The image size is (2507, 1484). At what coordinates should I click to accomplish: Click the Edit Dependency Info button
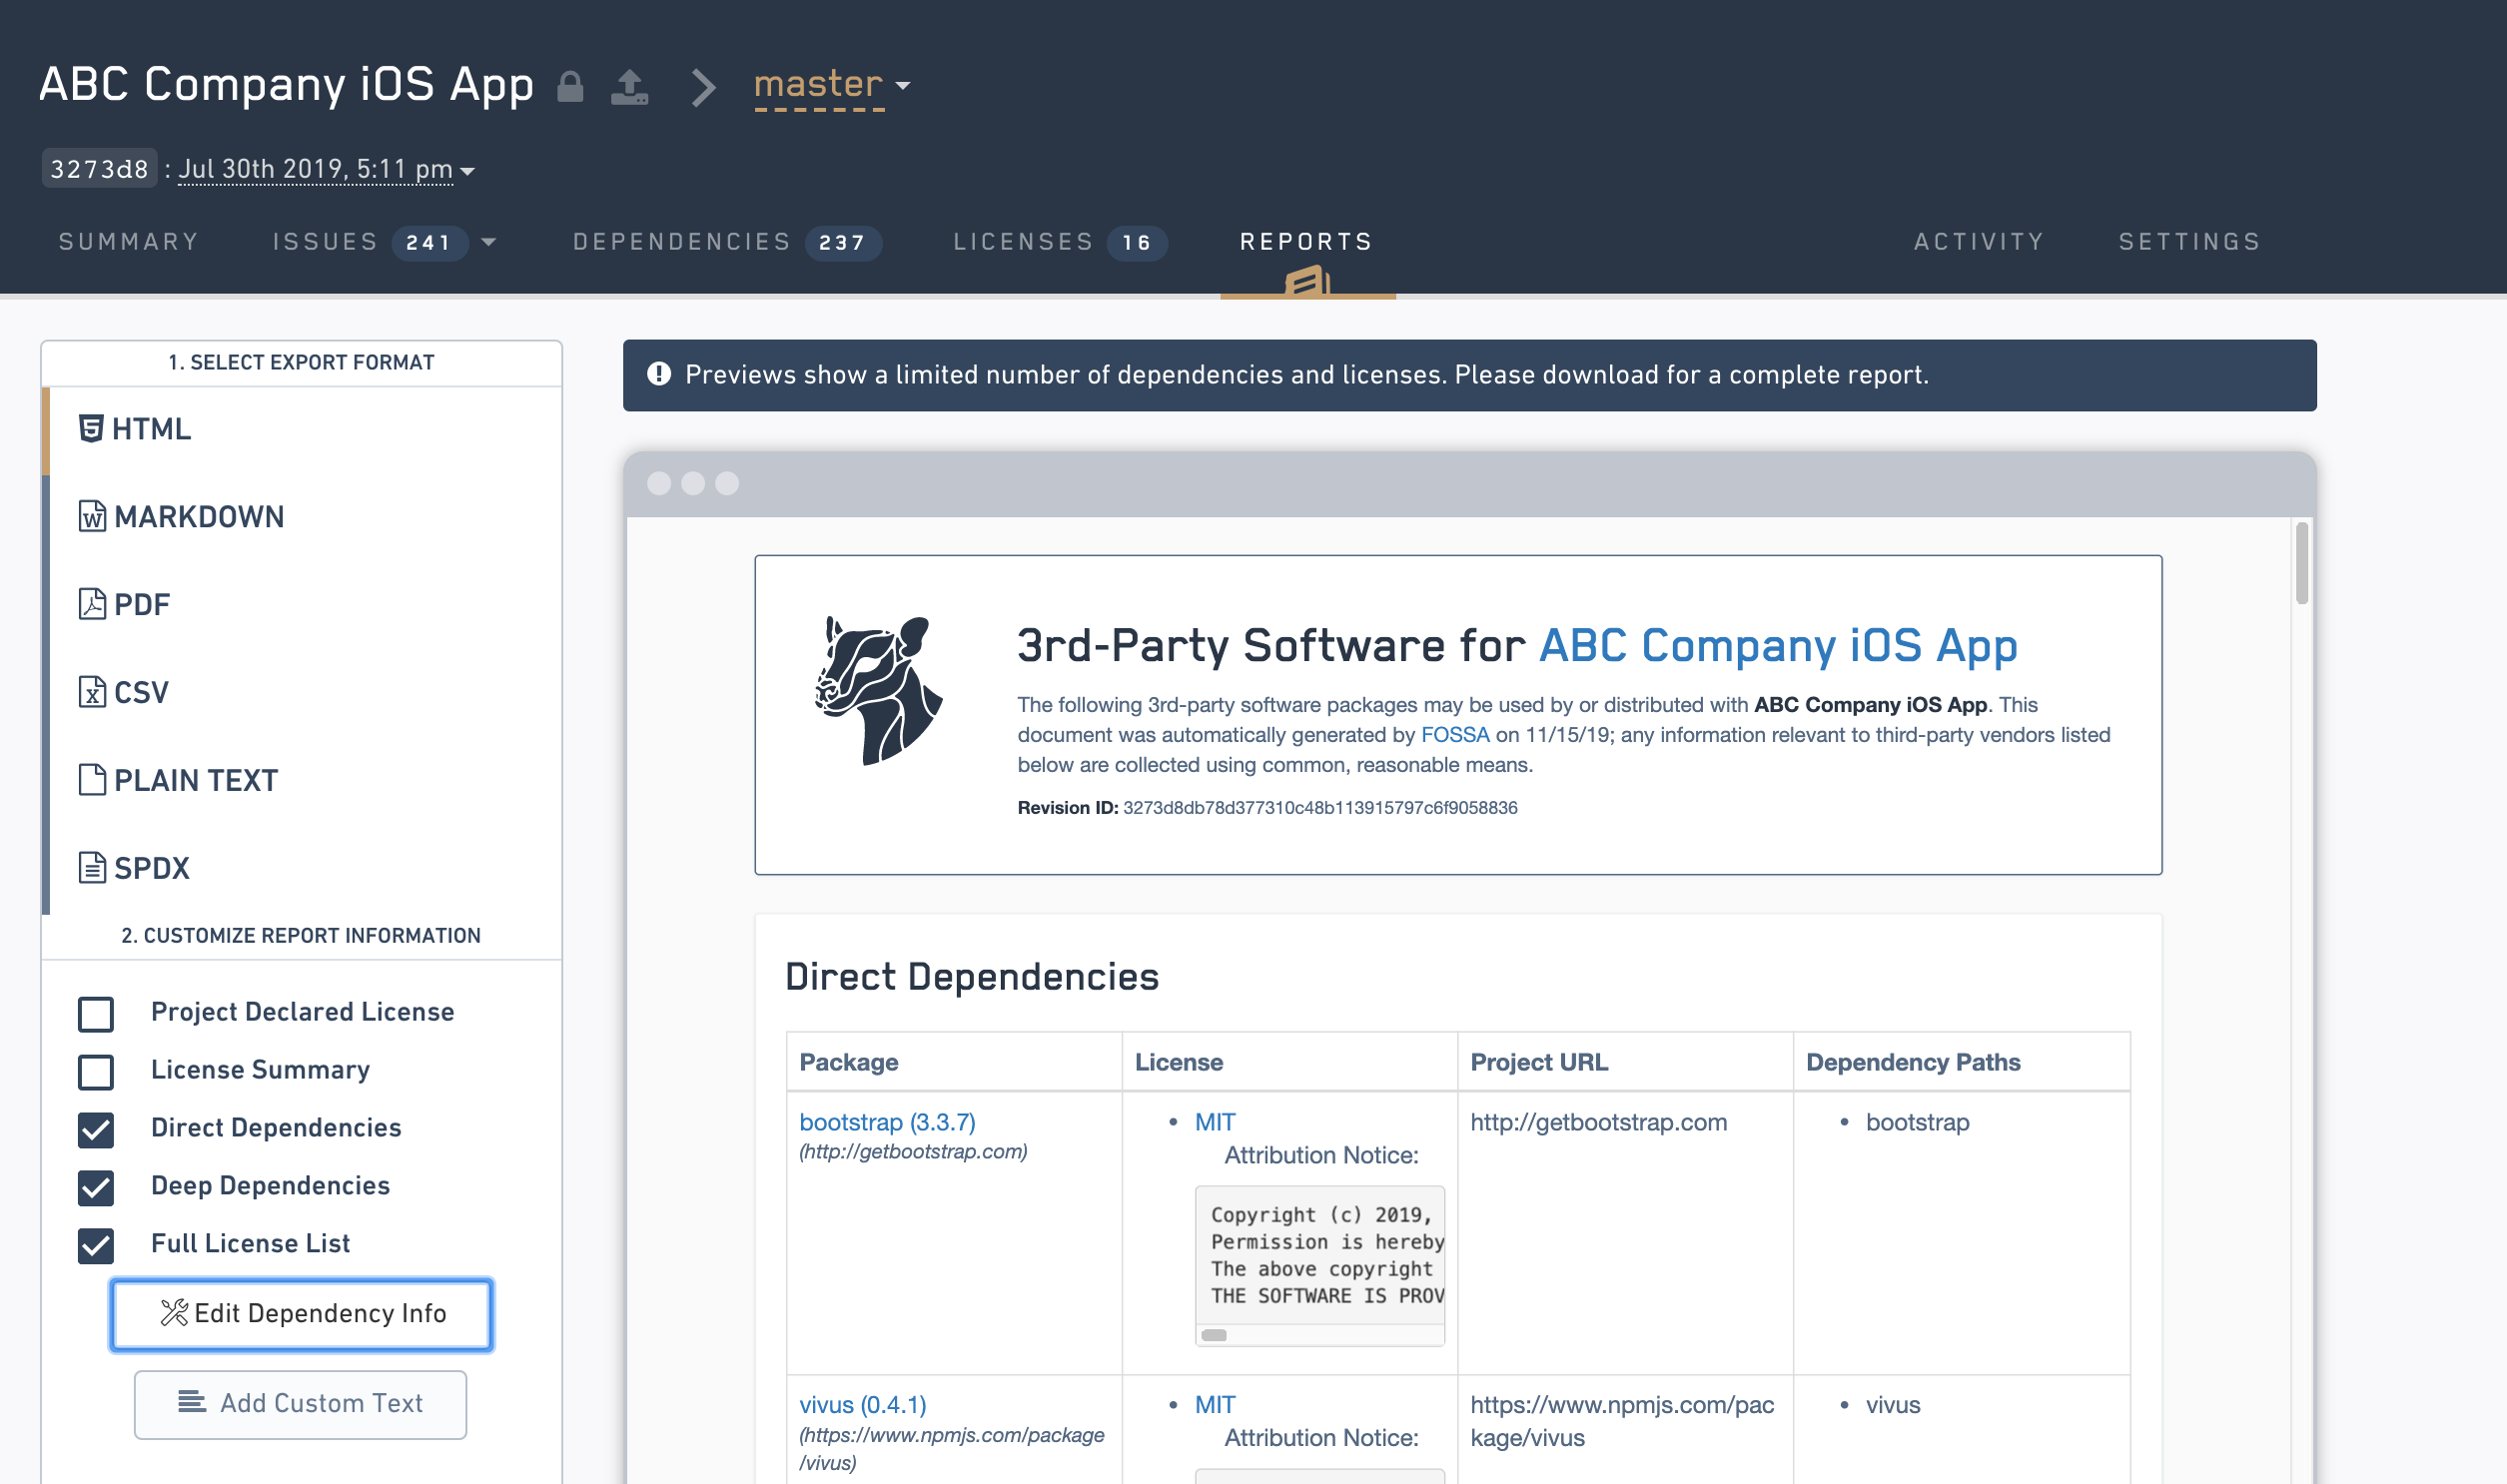click(301, 1314)
